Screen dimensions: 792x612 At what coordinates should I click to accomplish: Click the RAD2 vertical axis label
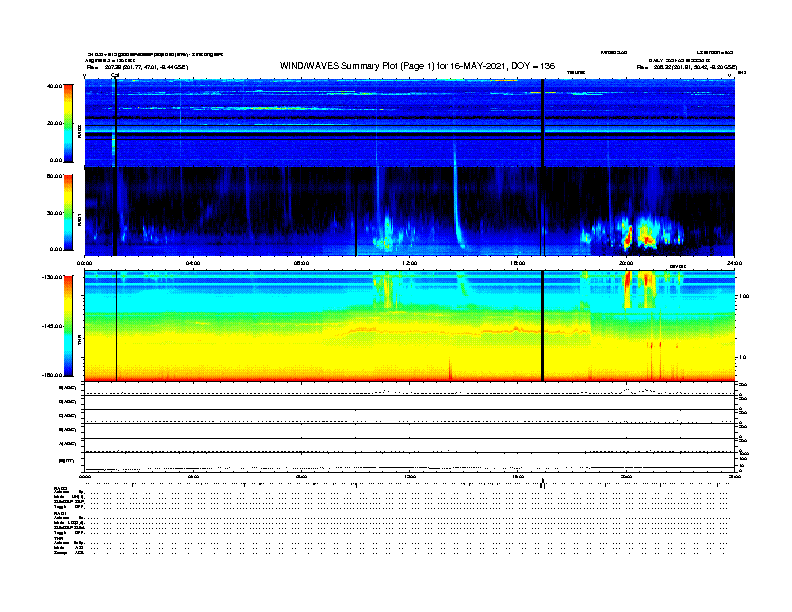point(79,131)
